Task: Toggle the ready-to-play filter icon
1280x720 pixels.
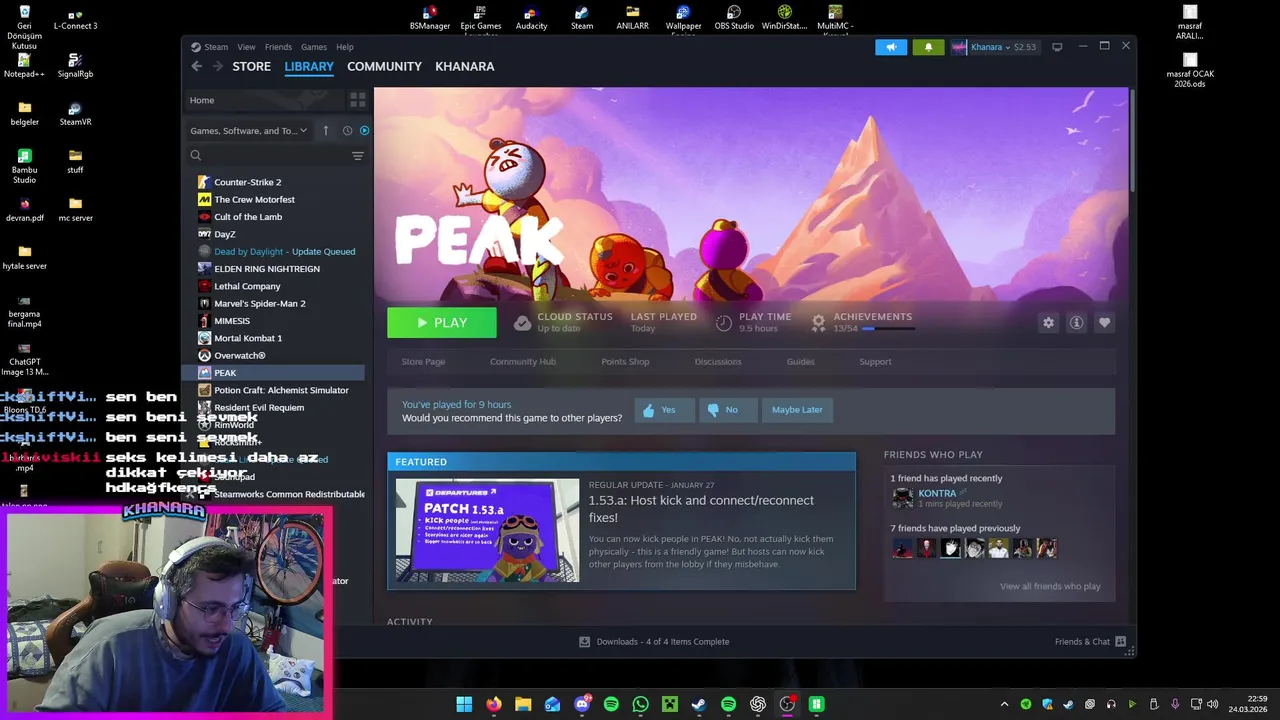Action: tap(364, 131)
